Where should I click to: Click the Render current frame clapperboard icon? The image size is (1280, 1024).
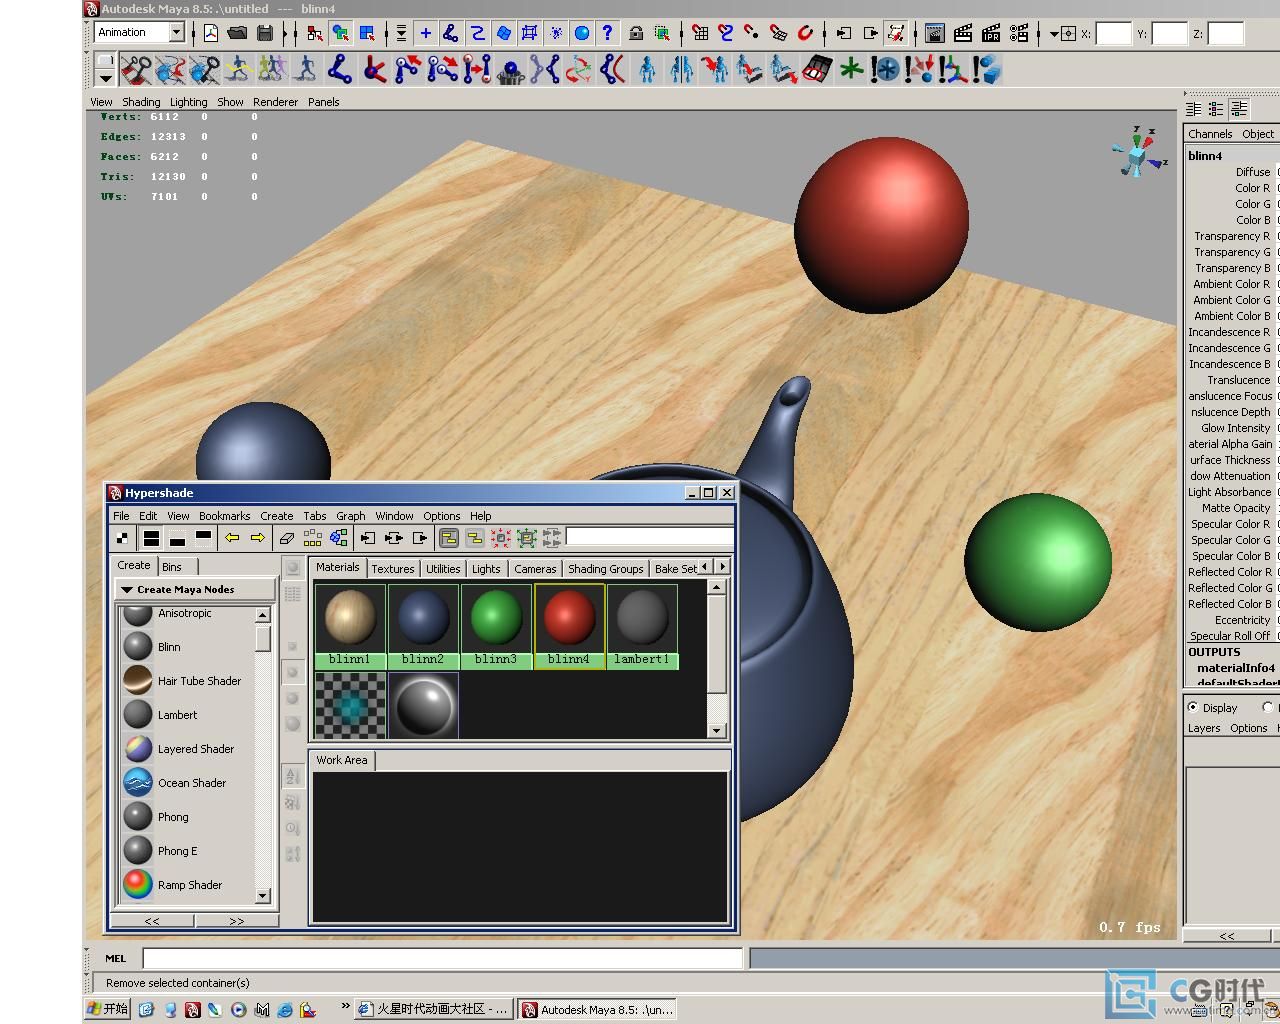click(963, 33)
